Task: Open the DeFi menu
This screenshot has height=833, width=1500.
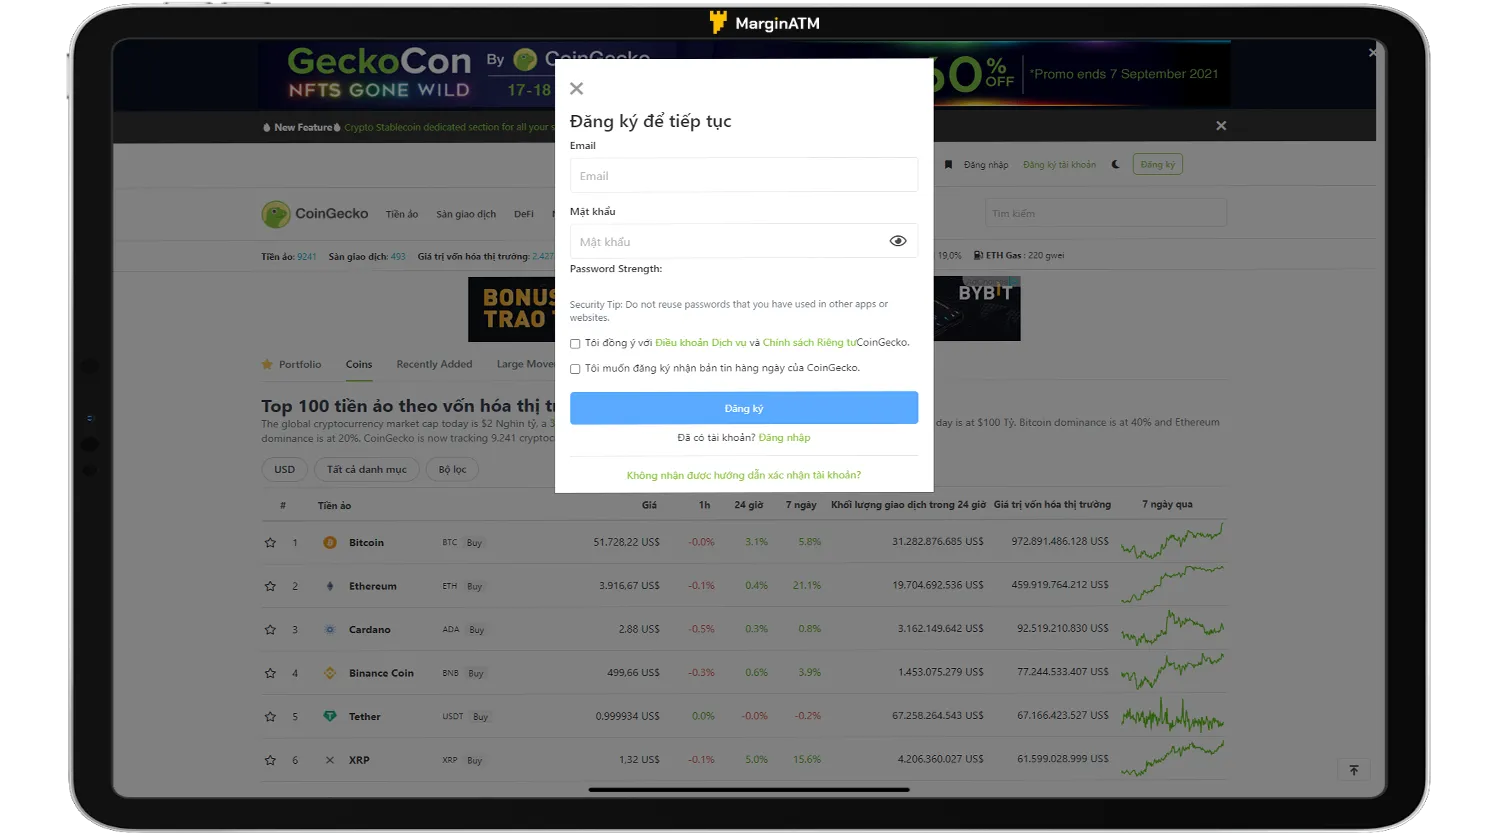Action: click(524, 214)
